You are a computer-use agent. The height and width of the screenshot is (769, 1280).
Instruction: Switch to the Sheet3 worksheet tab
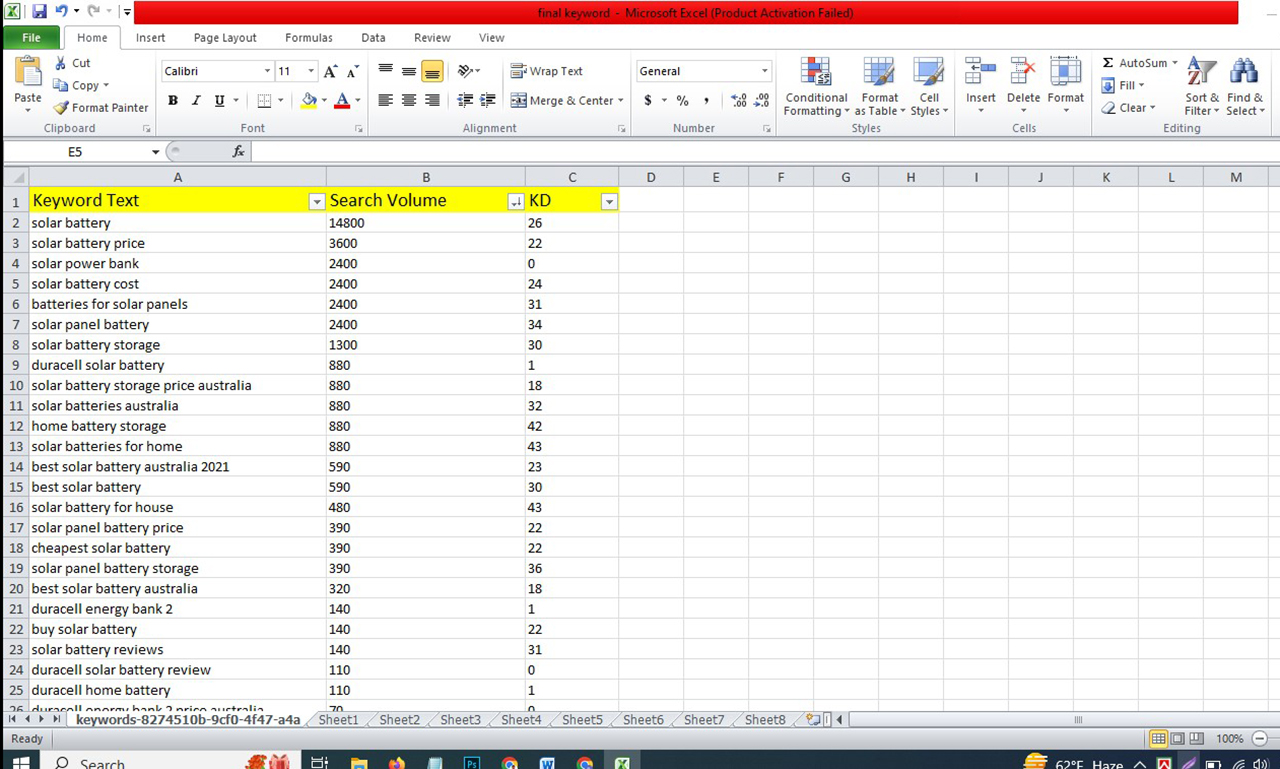[x=459, y=719]
